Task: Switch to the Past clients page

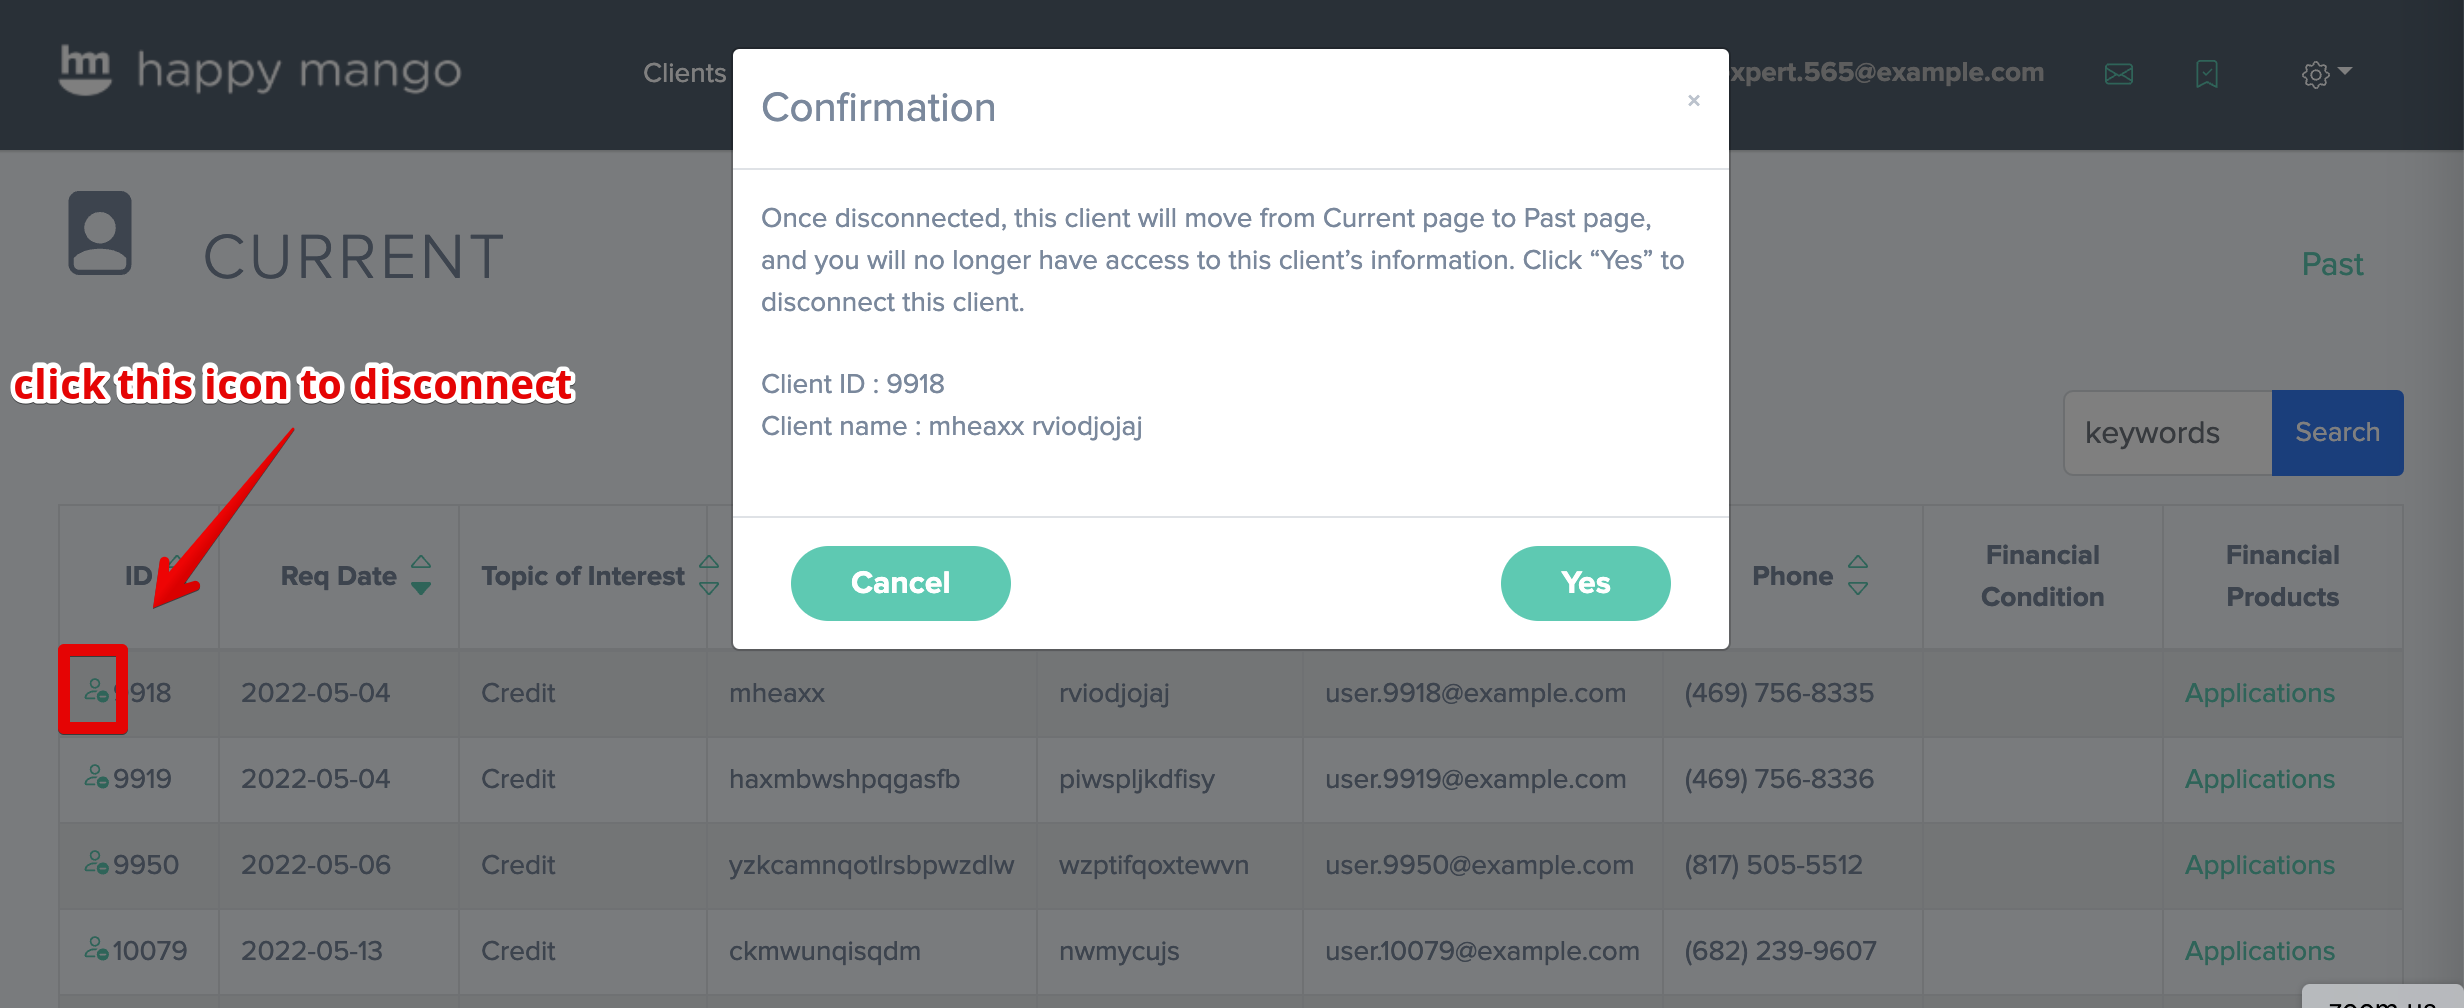Action: [2331, 264]
